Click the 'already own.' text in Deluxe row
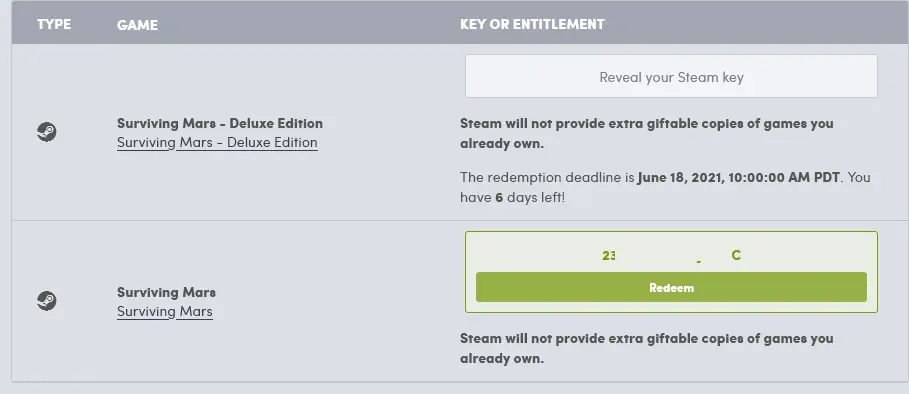Image resolution: width=909 pixels, height=394 pixels. tap(502, 144)
